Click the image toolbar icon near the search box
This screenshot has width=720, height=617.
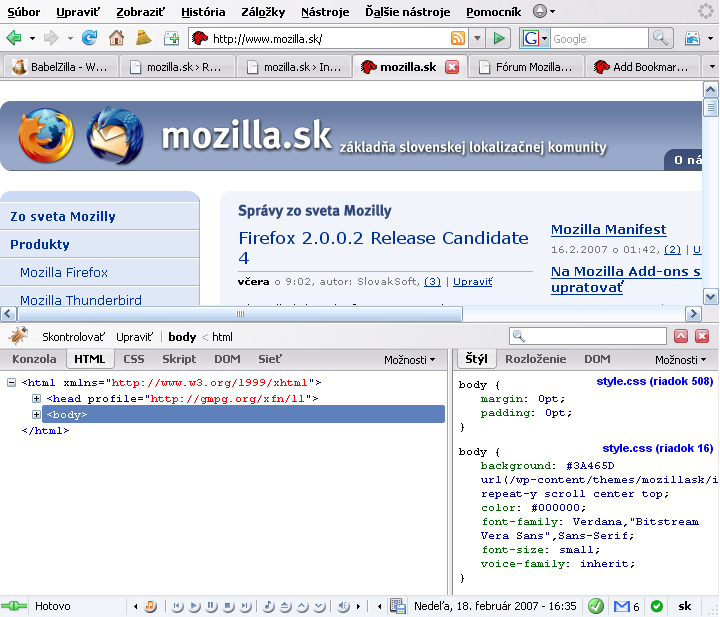tap(692, 38)
